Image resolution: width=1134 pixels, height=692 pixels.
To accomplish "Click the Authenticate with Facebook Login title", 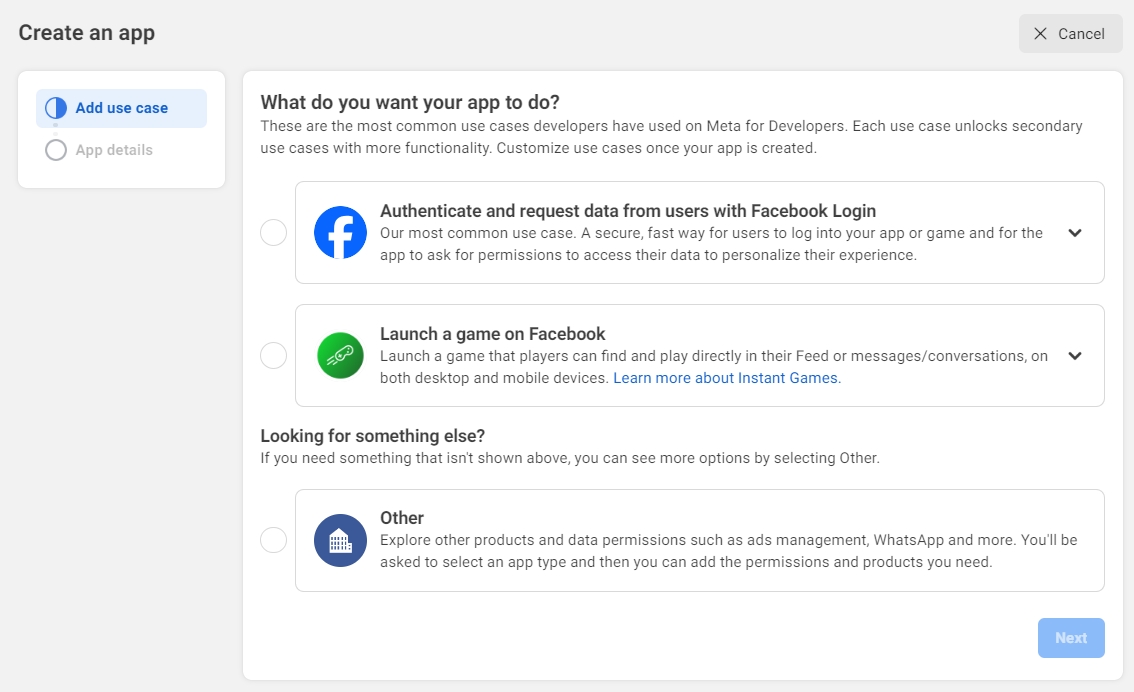I will coord(627,211).
